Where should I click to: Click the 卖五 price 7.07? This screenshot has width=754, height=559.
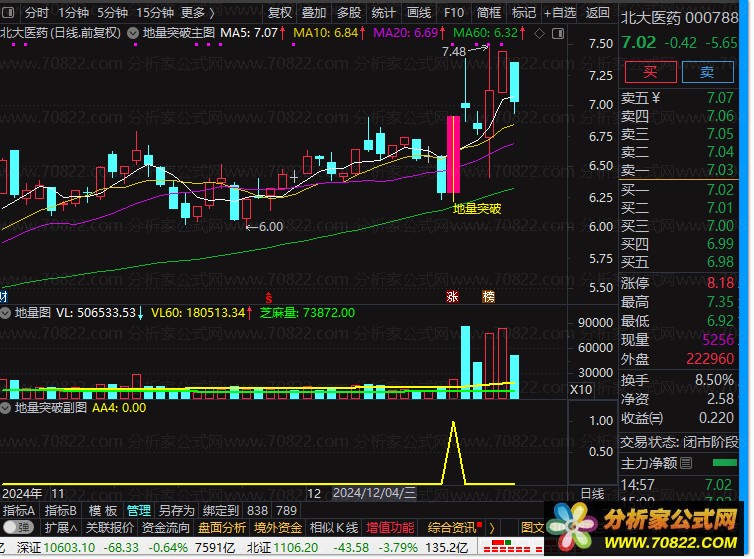[720, 98]
